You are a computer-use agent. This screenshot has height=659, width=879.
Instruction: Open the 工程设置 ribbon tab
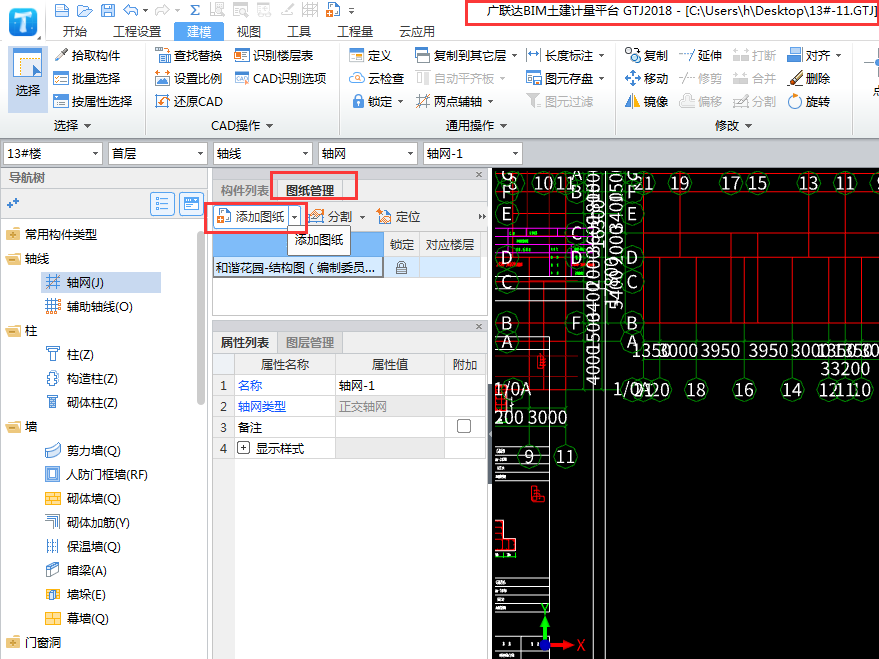(137, 31)
